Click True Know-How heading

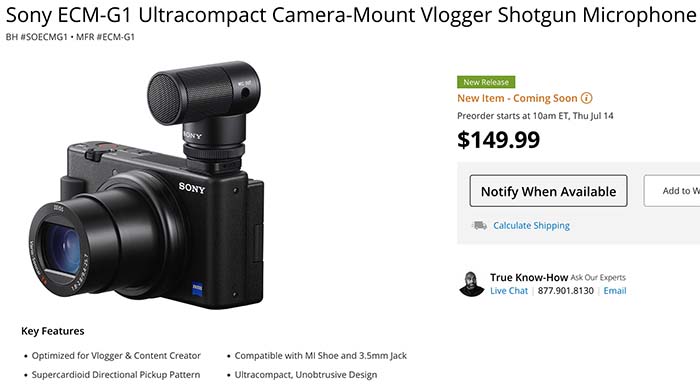point(529,277)
